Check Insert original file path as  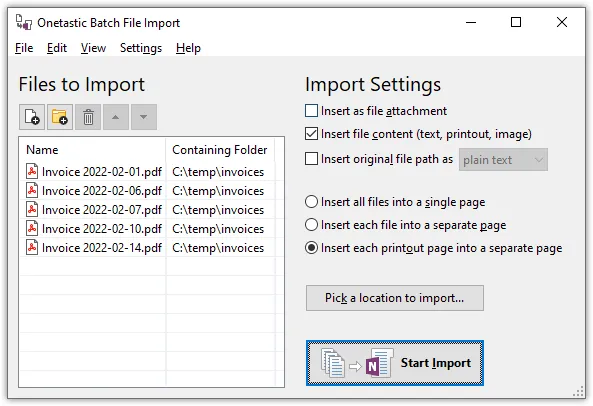tap(311, 159)
